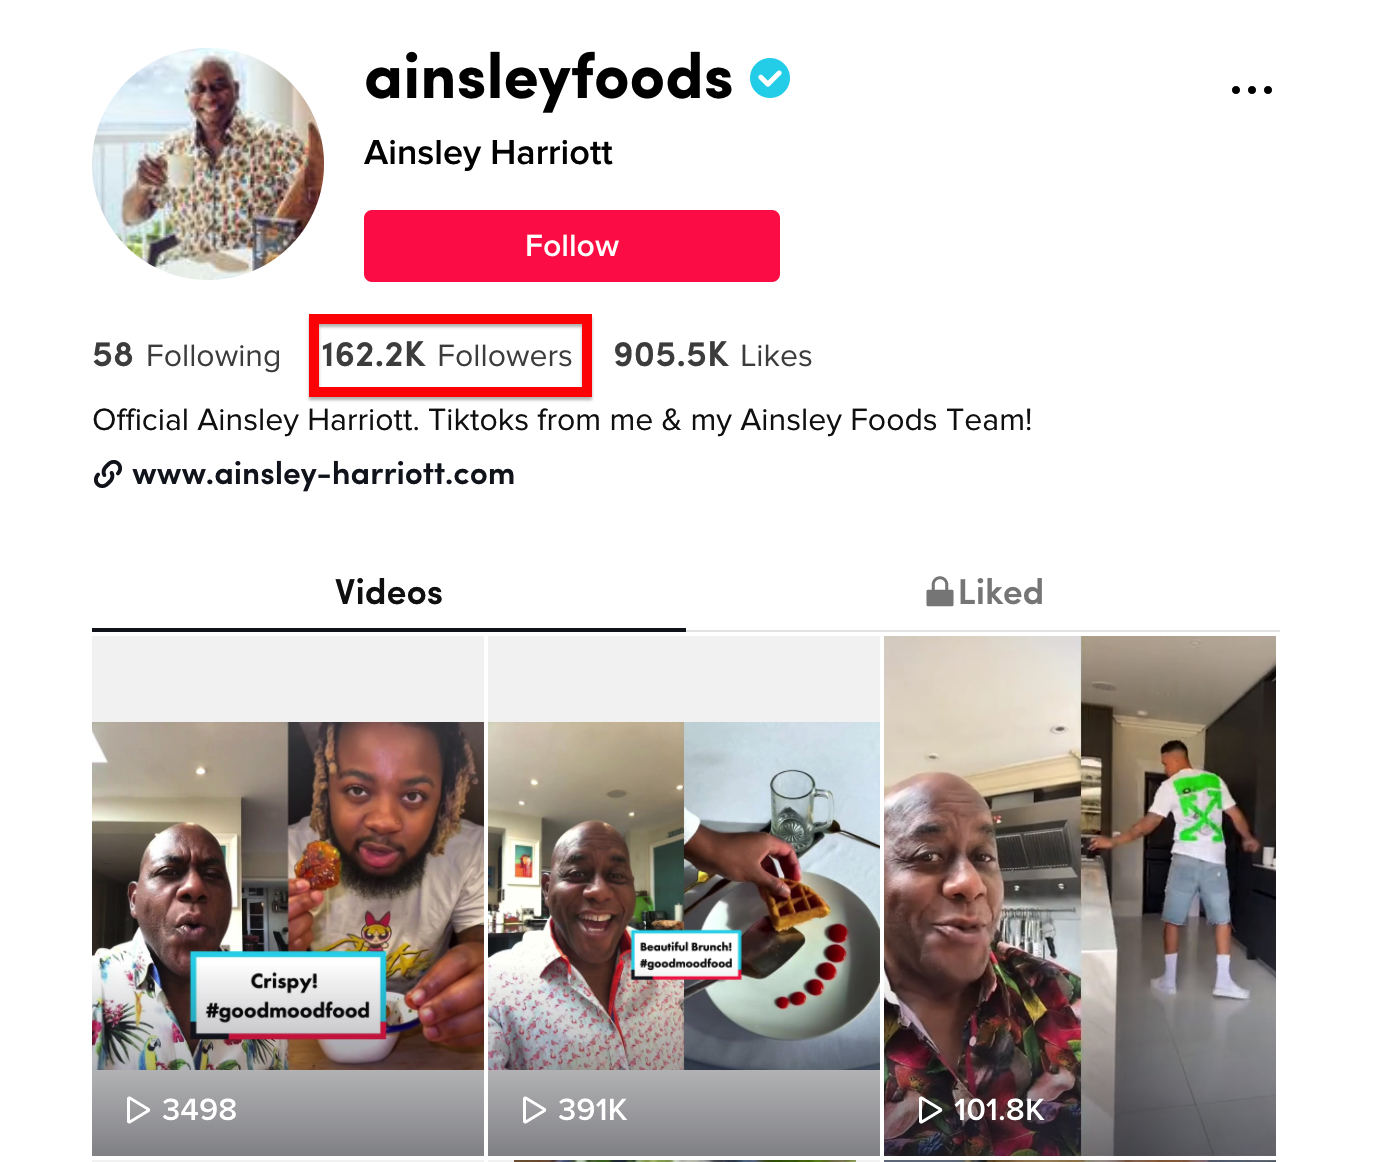Click the 905.5K Likes count
1394x1162 pixels.
713,355
